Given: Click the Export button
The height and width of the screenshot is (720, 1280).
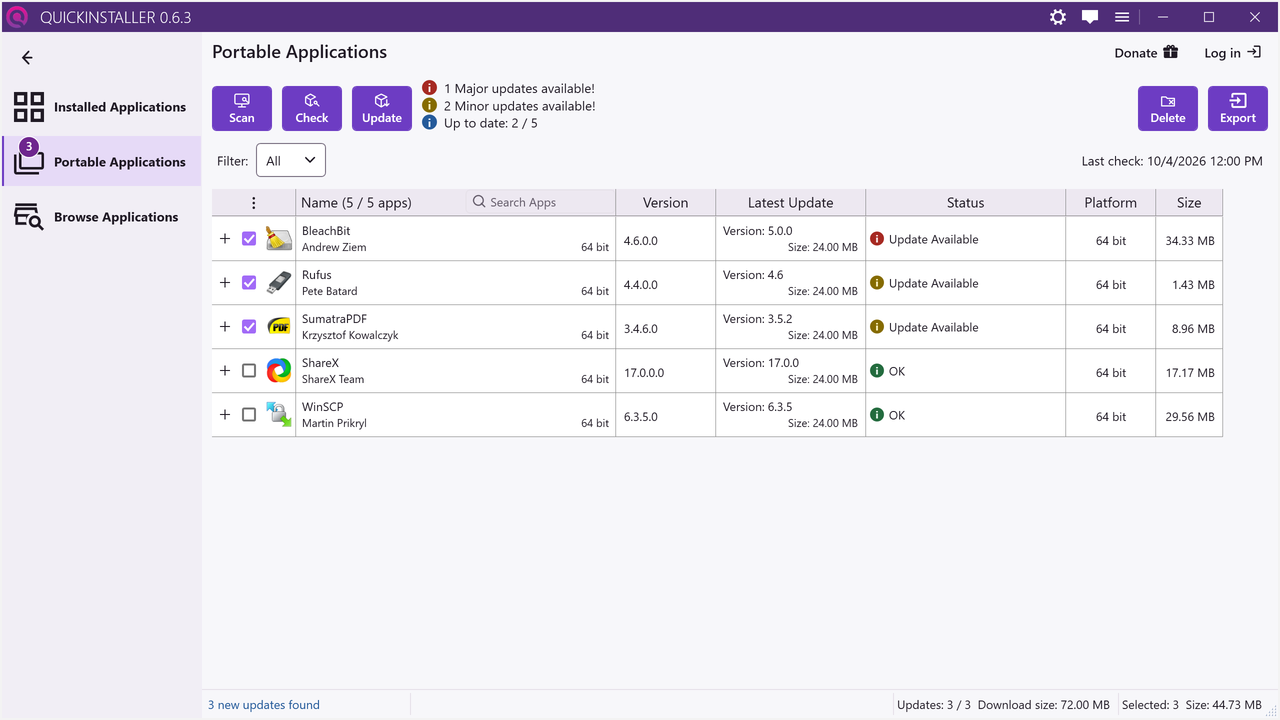Looking at the screenshot, I should [x=1238, y=108].
